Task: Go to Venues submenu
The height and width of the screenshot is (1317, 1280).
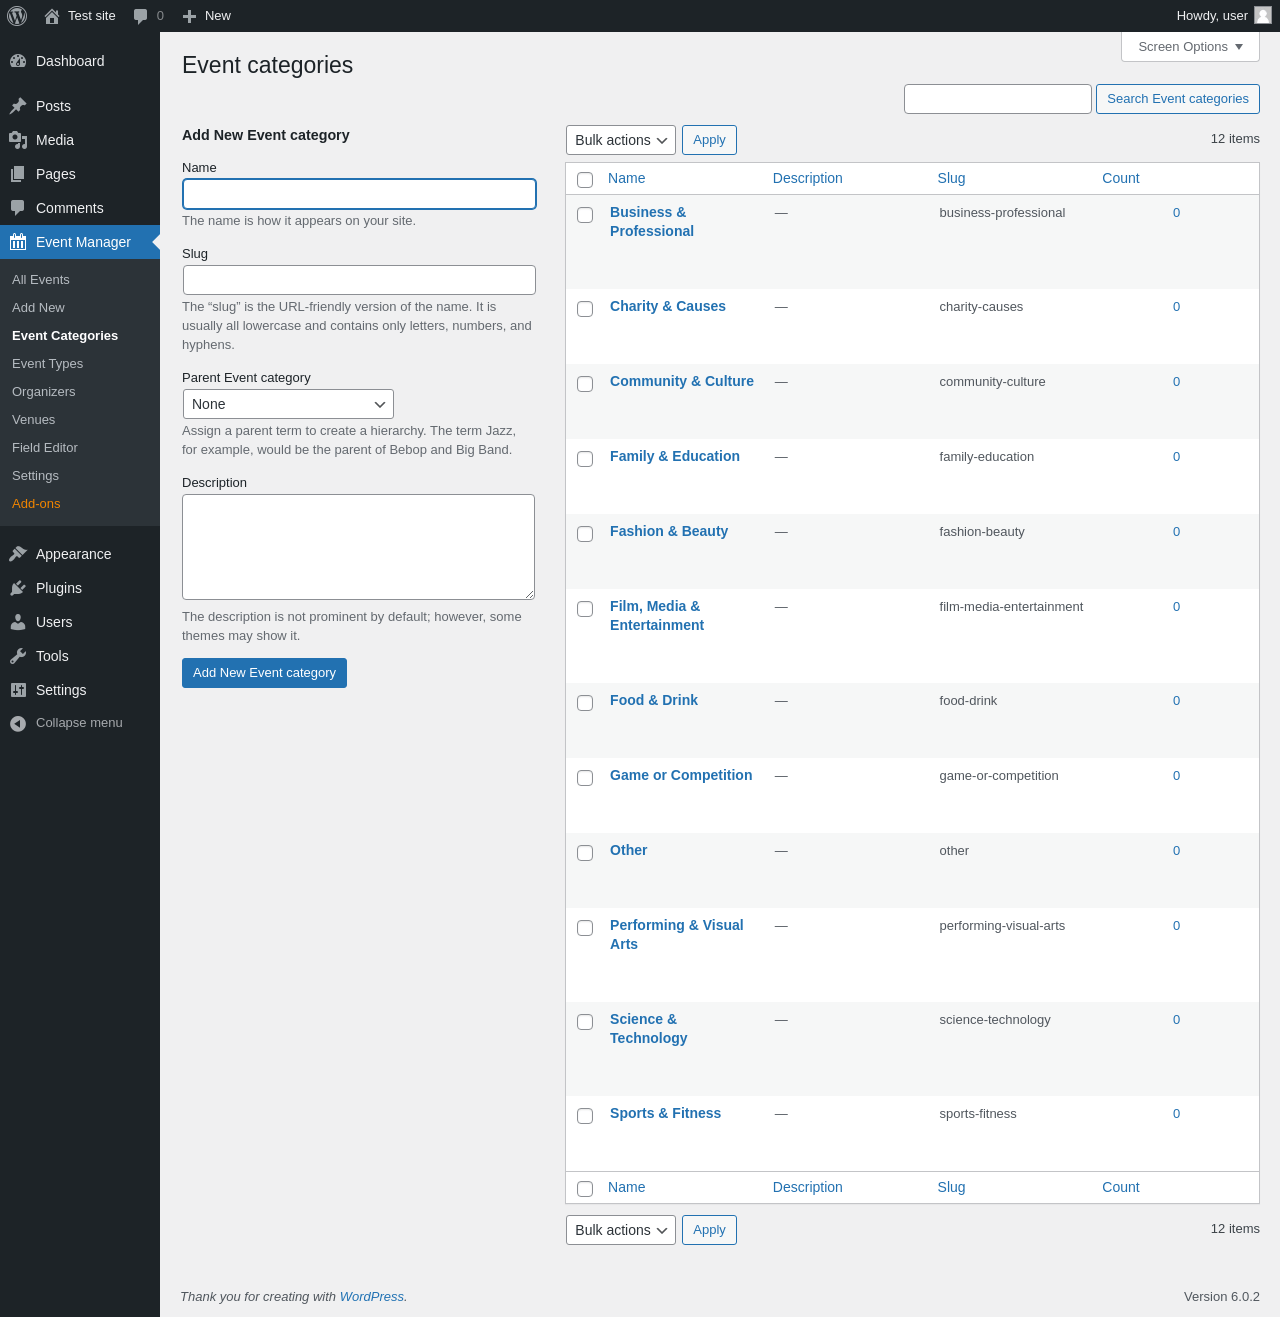Action: click(x=34, y=420)
